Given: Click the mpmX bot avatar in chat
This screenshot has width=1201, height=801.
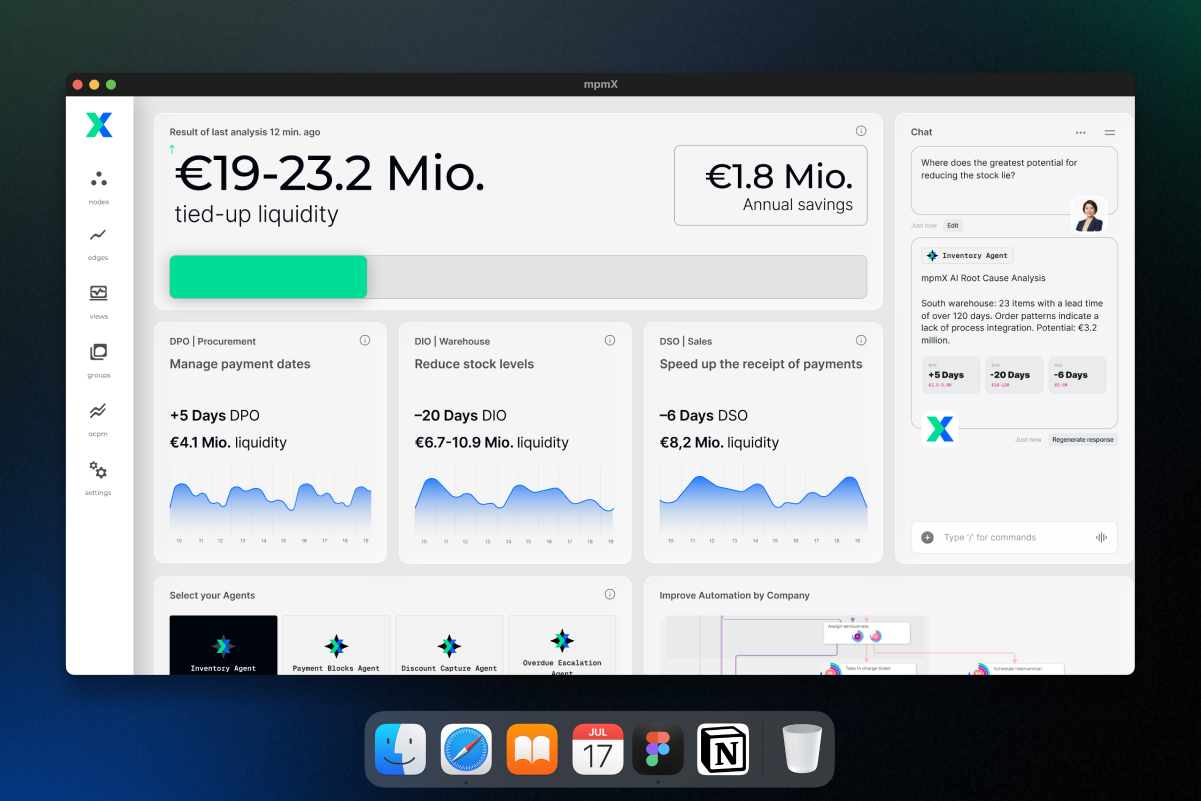Looking at the screenshot, I should point(939,429).
